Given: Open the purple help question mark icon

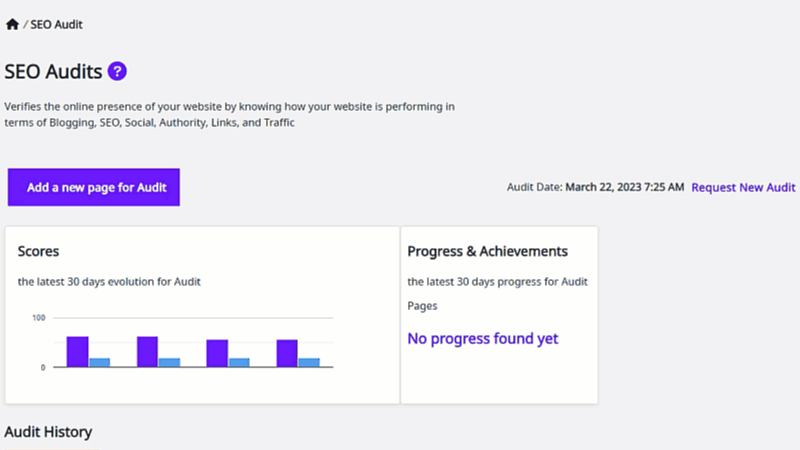Looking at the screenshot, I should click(x=117, y=71).
